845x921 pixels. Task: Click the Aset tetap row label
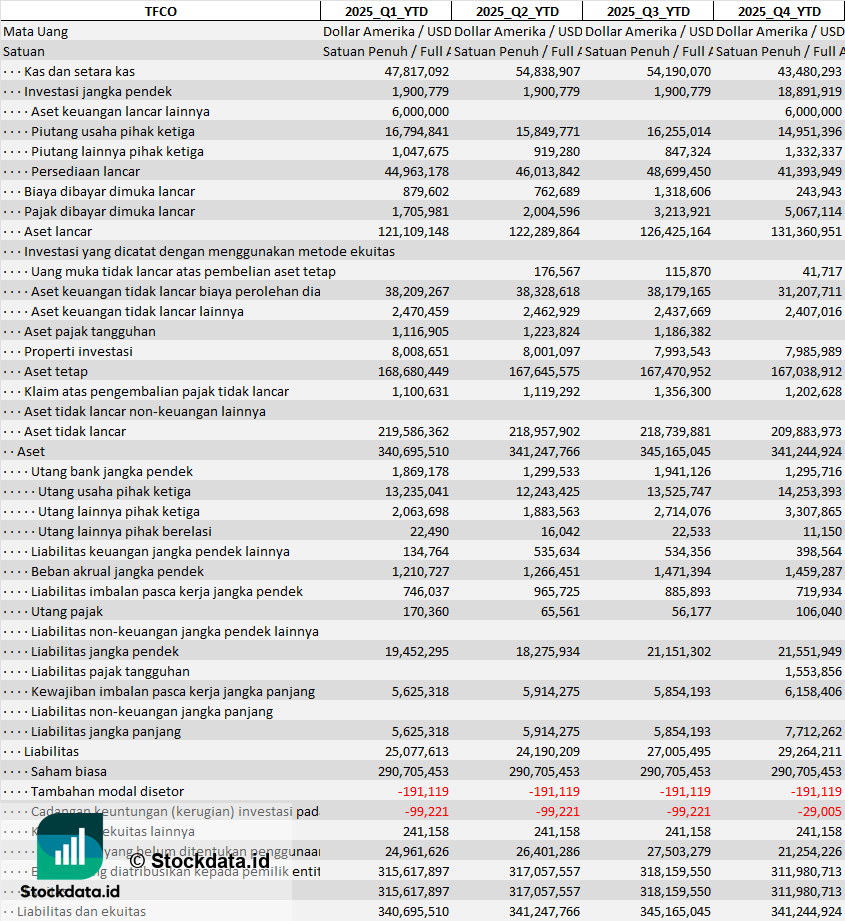[56, 371]
